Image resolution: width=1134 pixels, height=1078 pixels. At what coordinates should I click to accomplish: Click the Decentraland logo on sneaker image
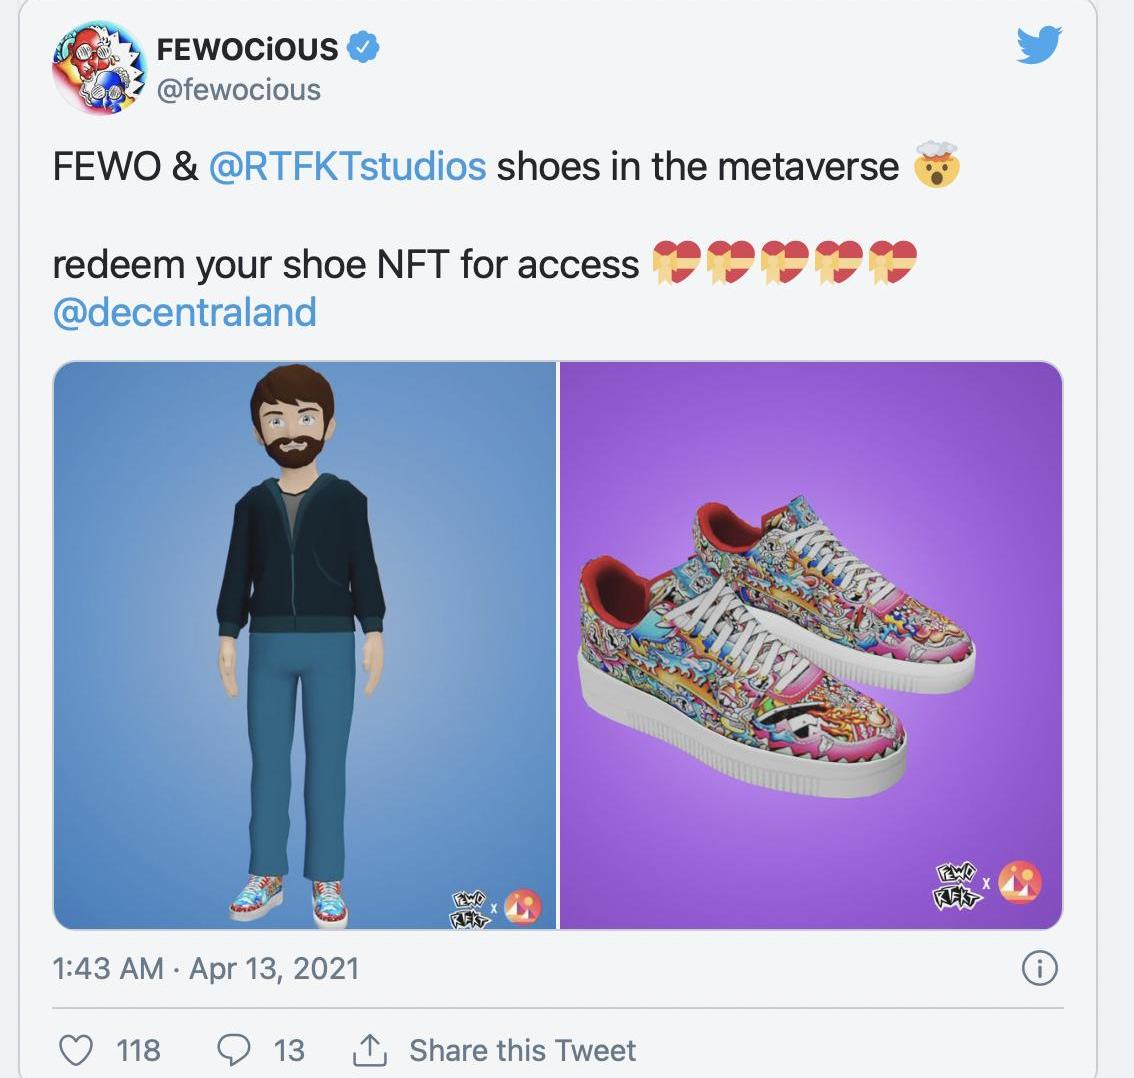[1020, 884]
